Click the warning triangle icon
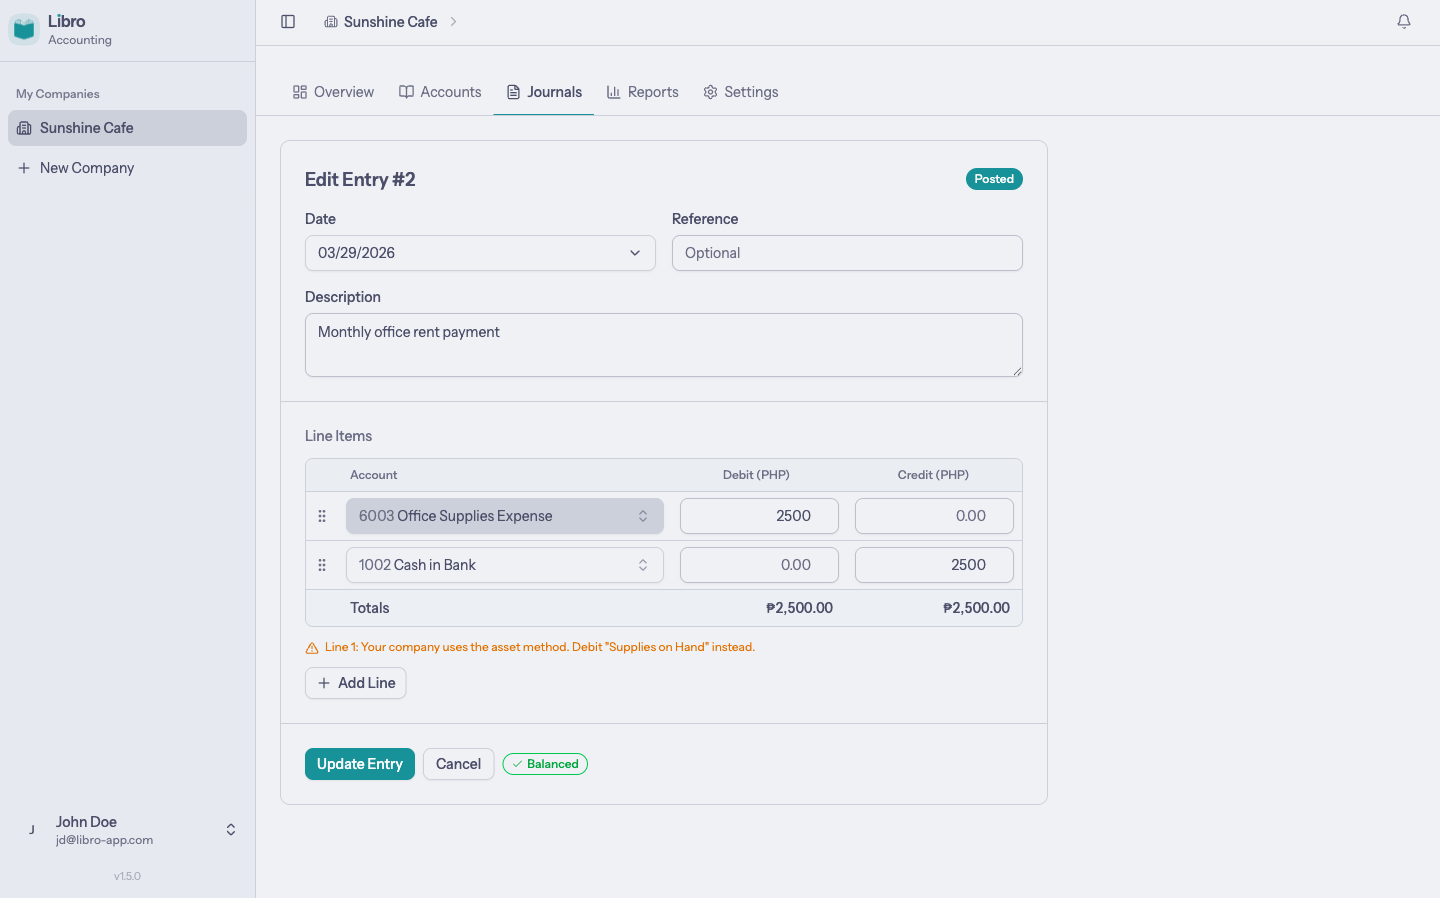1440x898 pixels. 312,648
